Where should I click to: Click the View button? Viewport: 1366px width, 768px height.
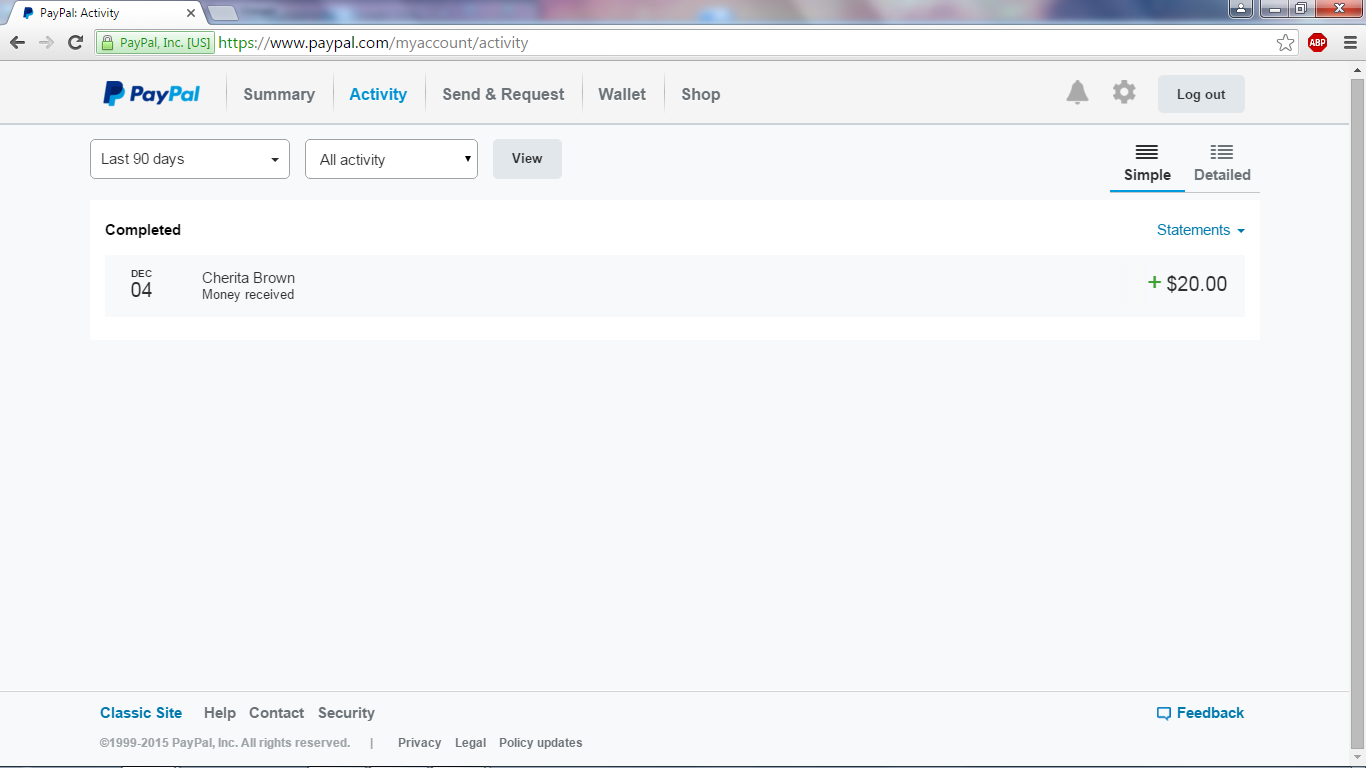pyautogui.click(x=527, y=159)
